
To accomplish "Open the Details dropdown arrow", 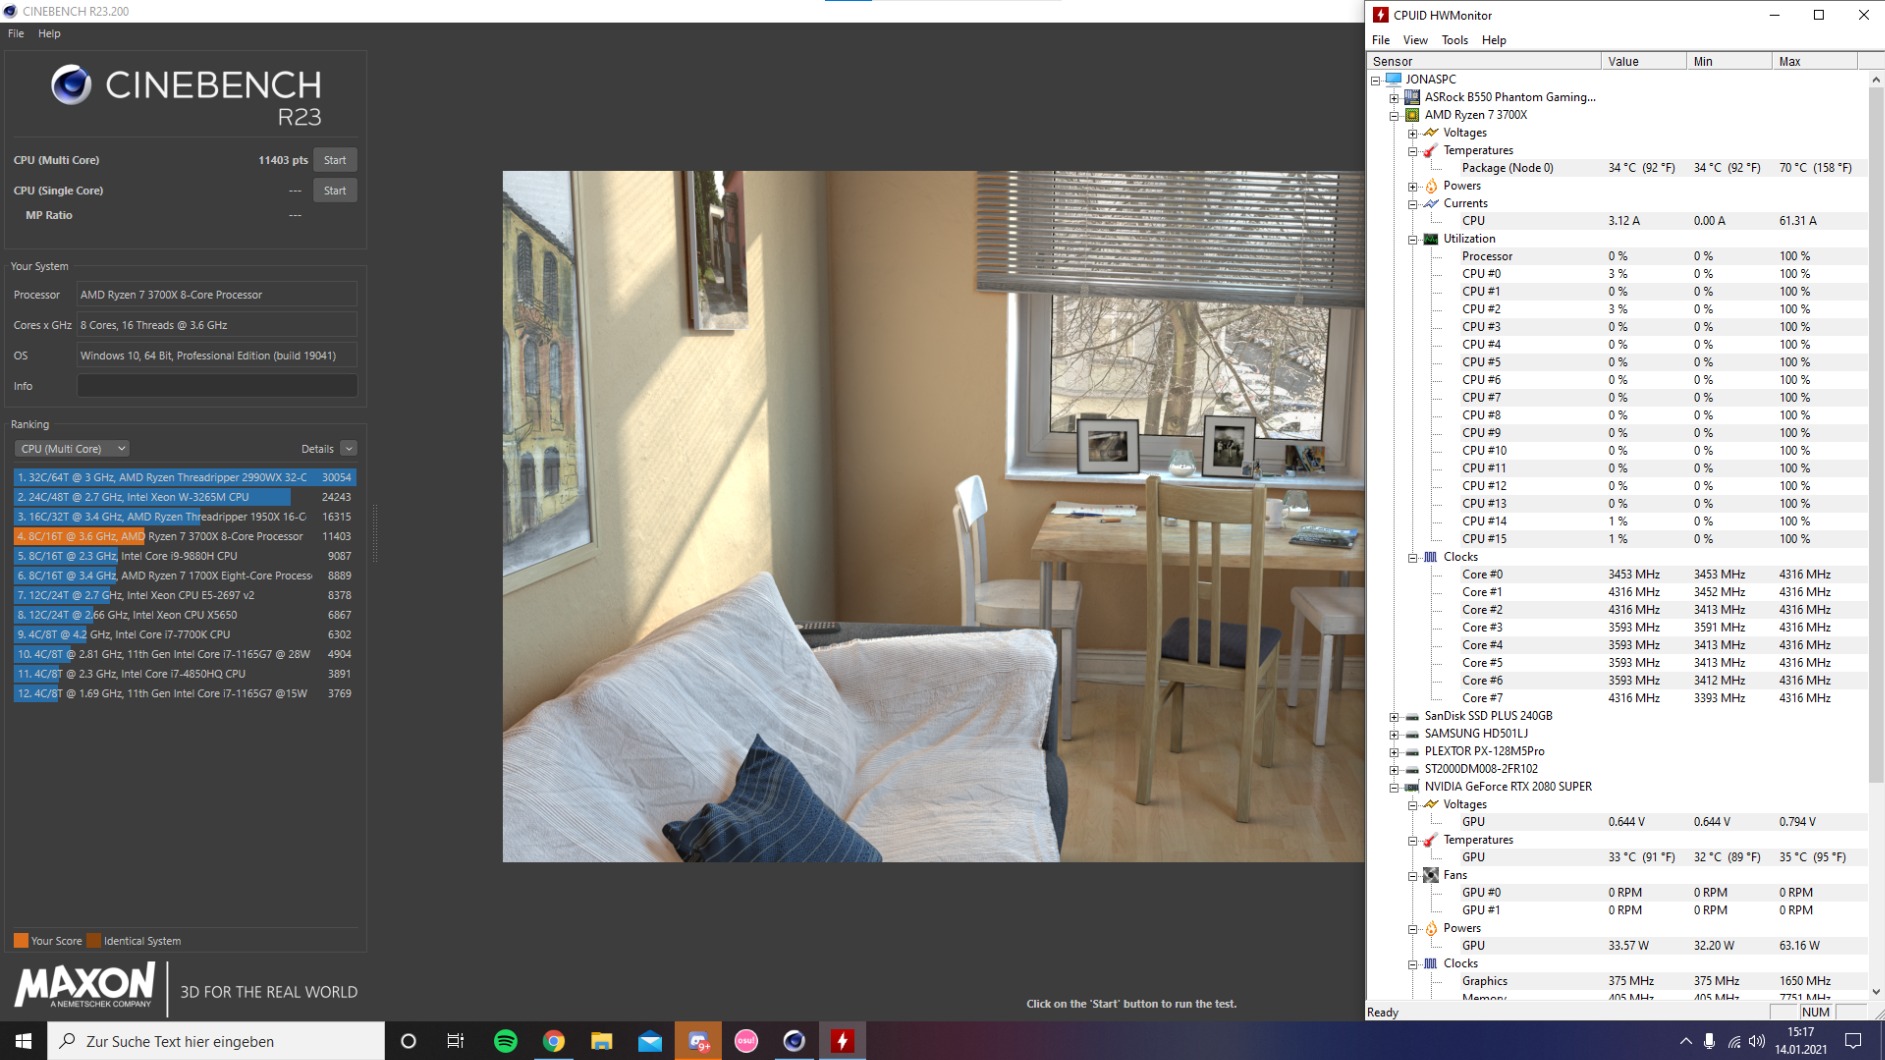I will 348,449.
